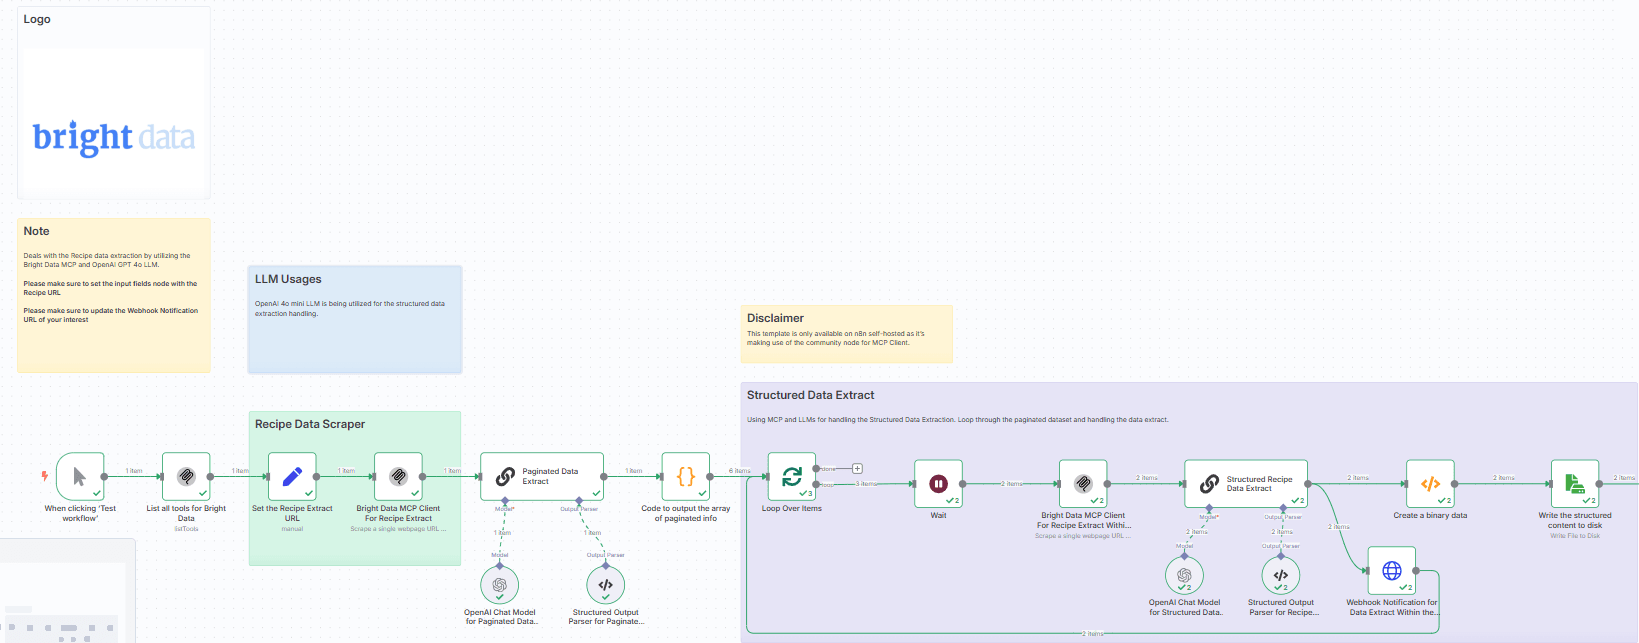Select the 'When clicking Test workflow' trigger node
Image resolution: width=1639 pixels, height=643 pixels.
tap(80, 477)
